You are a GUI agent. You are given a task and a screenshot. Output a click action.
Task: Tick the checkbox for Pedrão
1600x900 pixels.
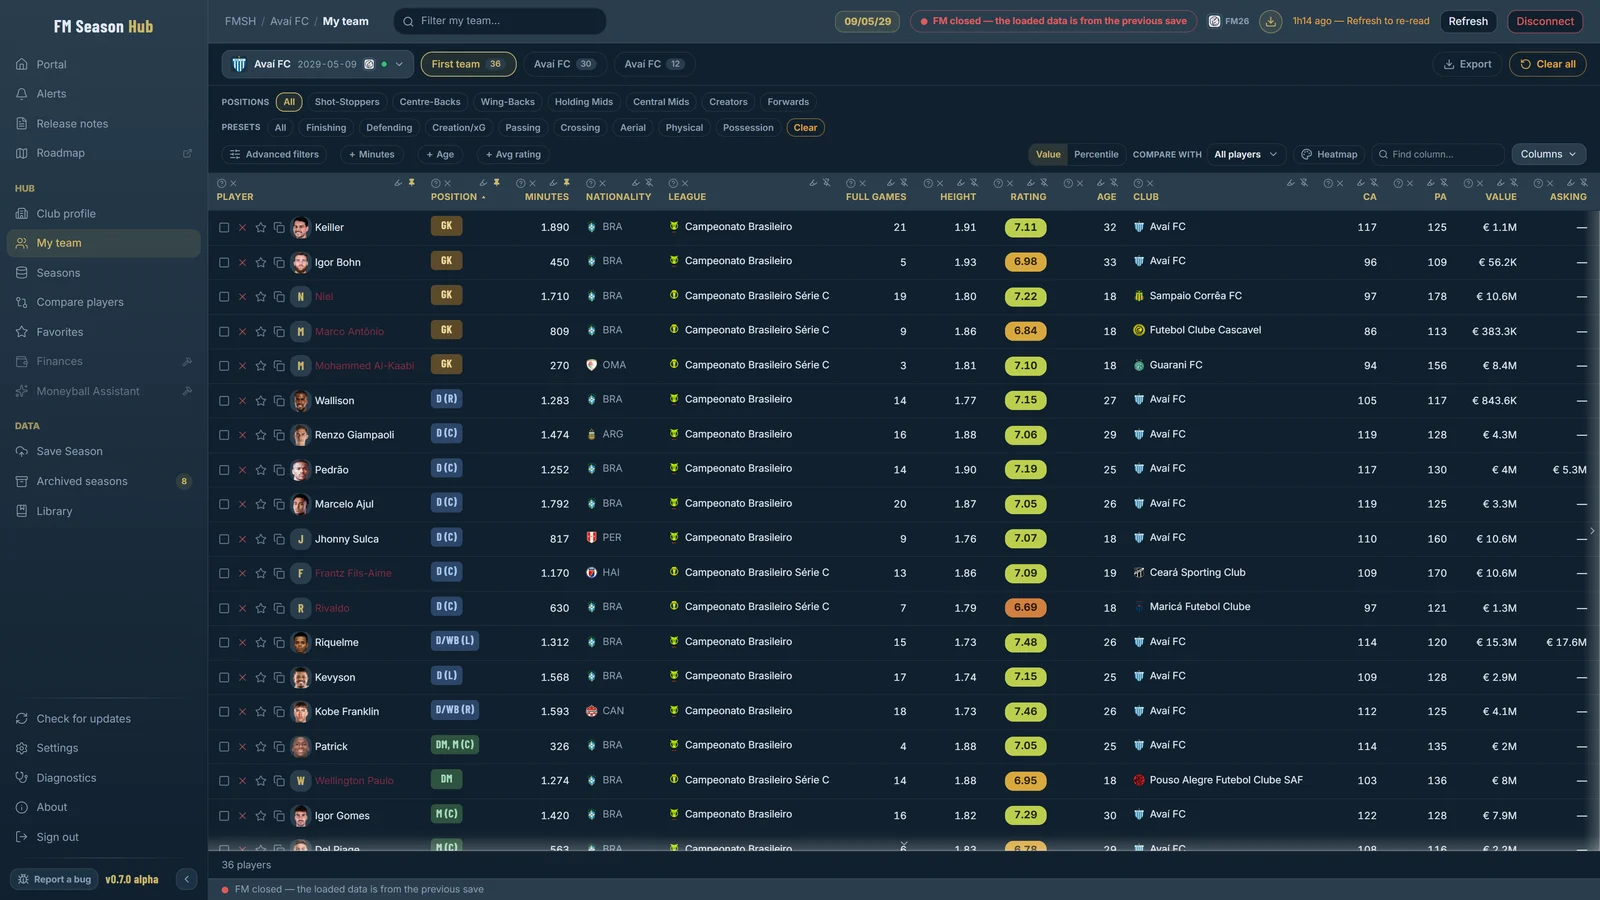coord(224,470)
